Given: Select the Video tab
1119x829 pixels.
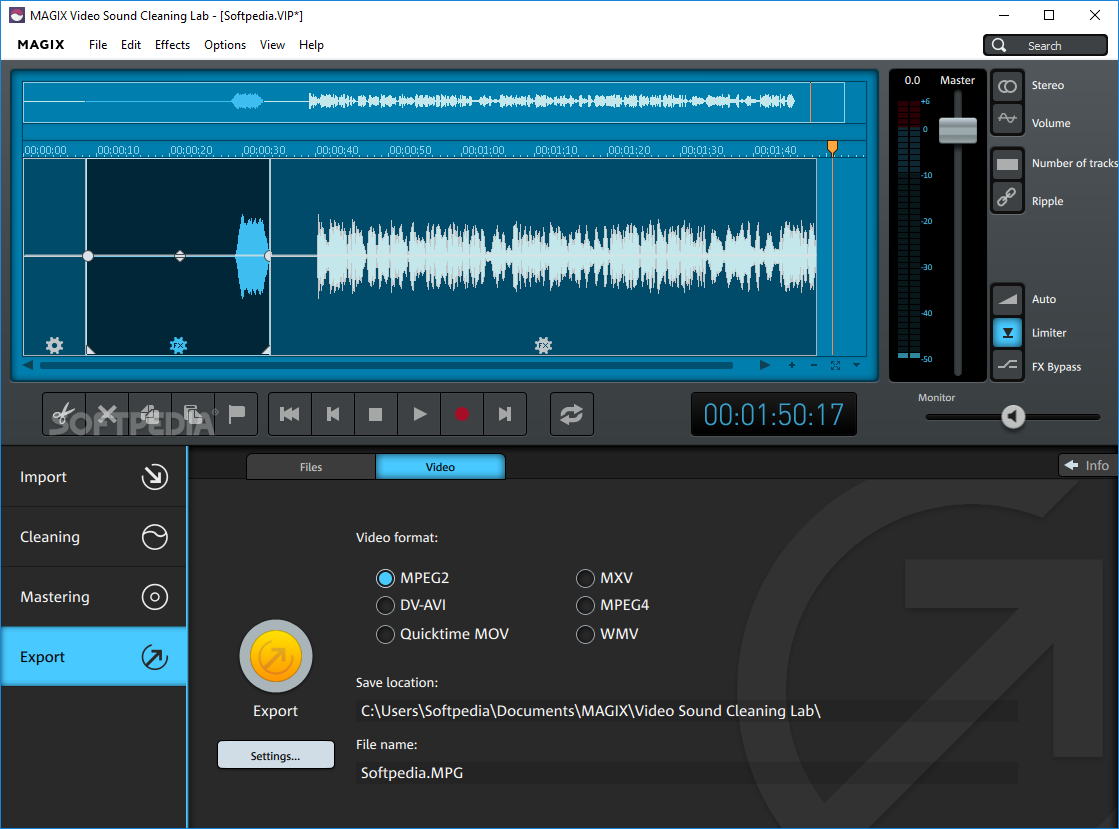Looking at the screenshot, I should click(x=440, y=467).
